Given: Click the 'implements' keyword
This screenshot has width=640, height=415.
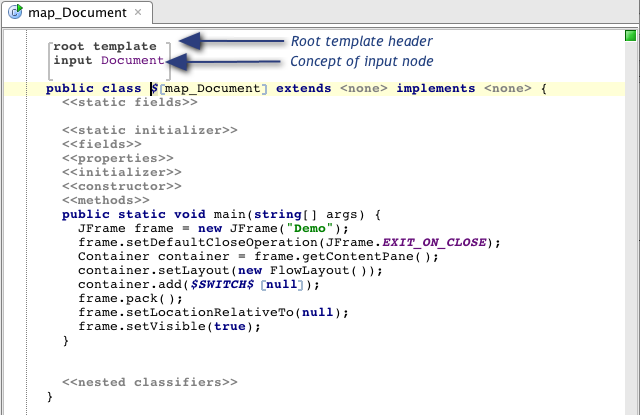Looking at the screenshot, I should pyautogui.click(x=436, y=88).
